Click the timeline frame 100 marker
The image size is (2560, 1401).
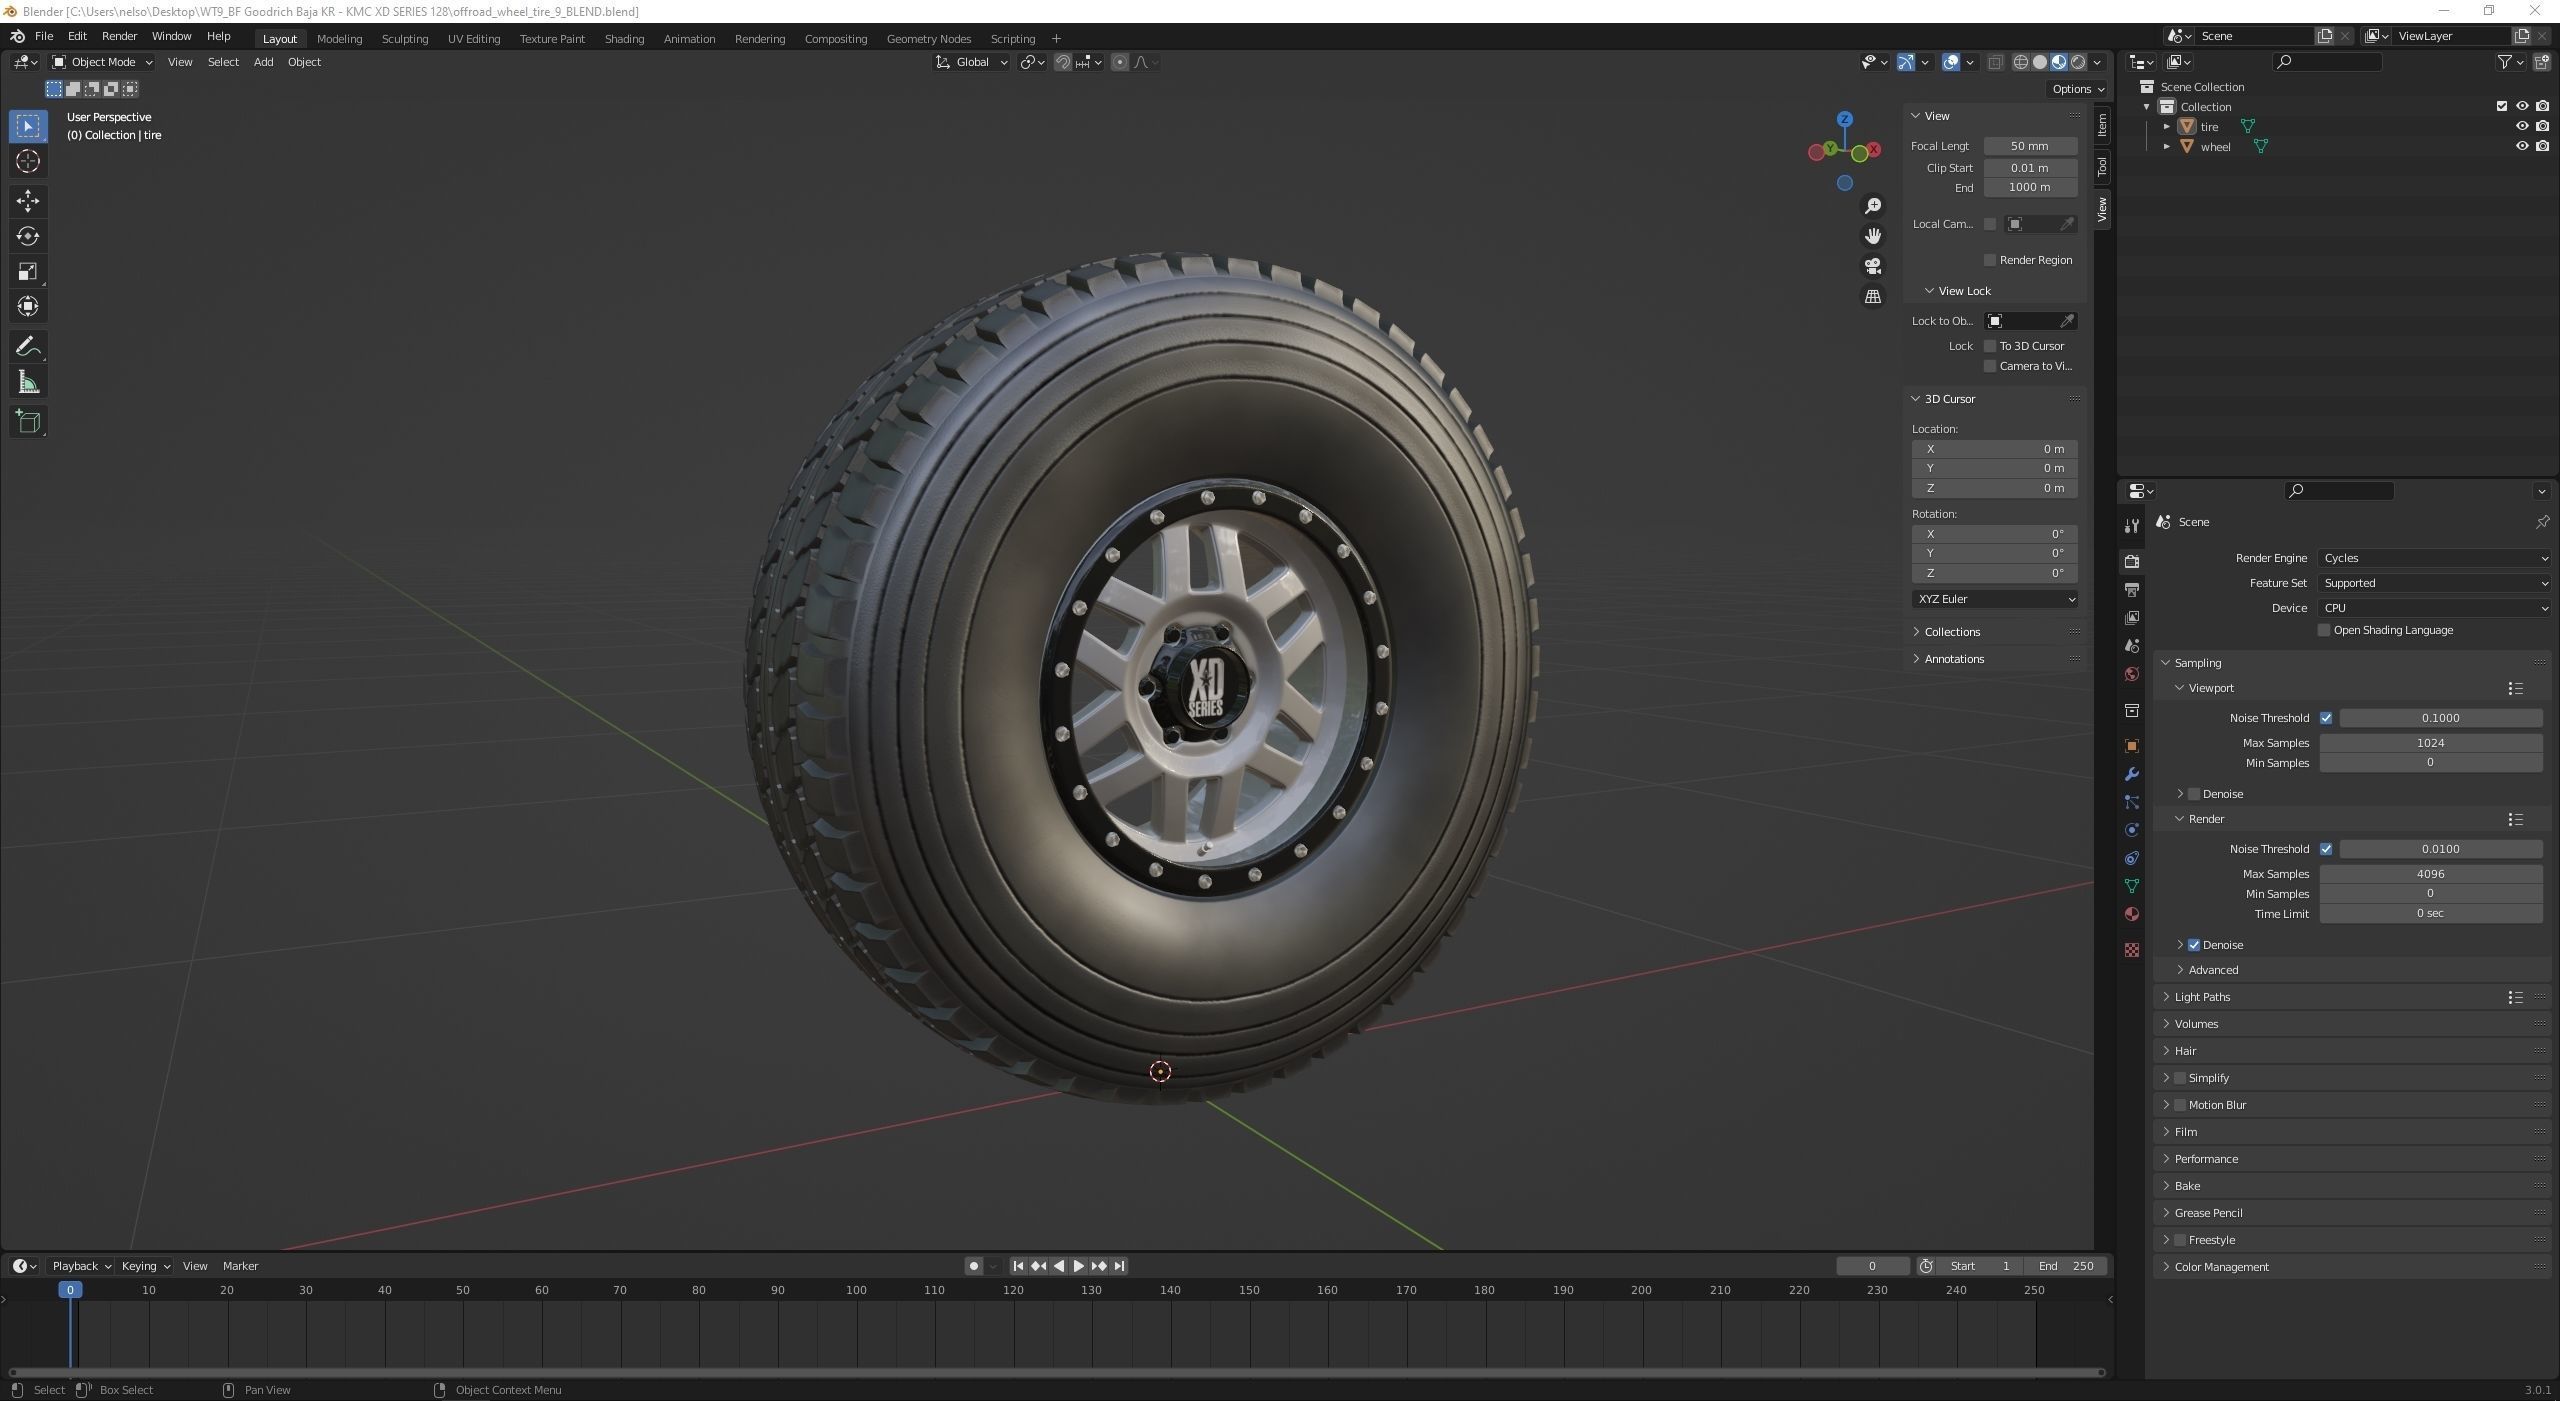pos(856,1290)
